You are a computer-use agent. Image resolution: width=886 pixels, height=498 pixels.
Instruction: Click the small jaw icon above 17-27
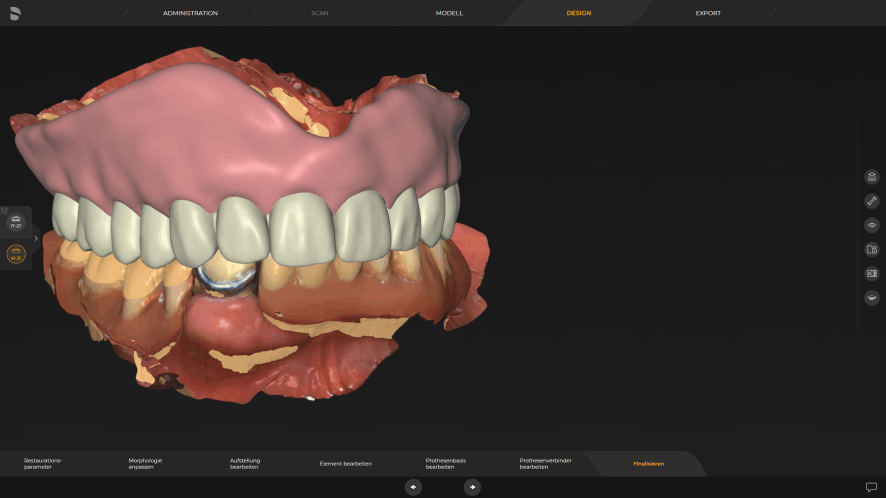coord(7,211)
